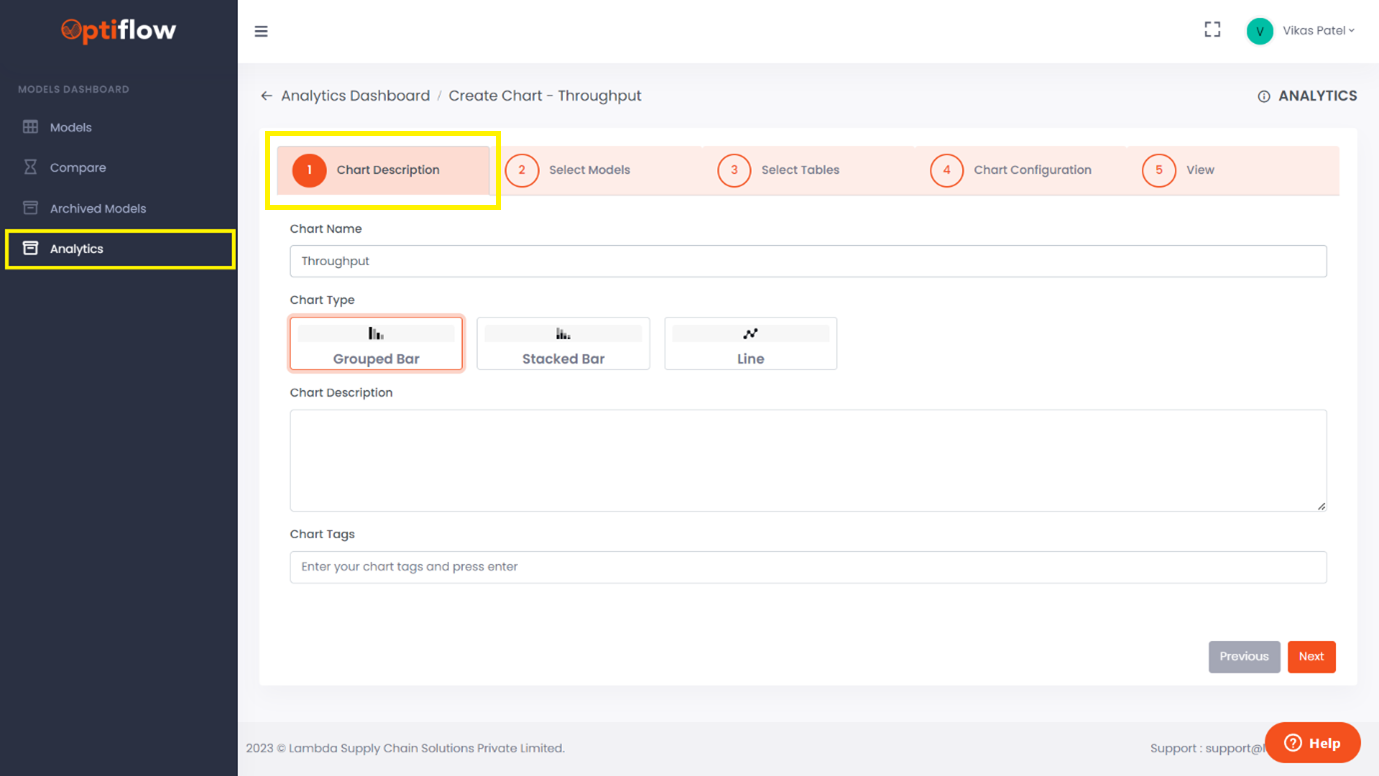The height and width of the screenshot is (776, 1379).
Task: Confirm Grouped Bar as chart type
Action: pyautogui.click(x=376, y=343)
